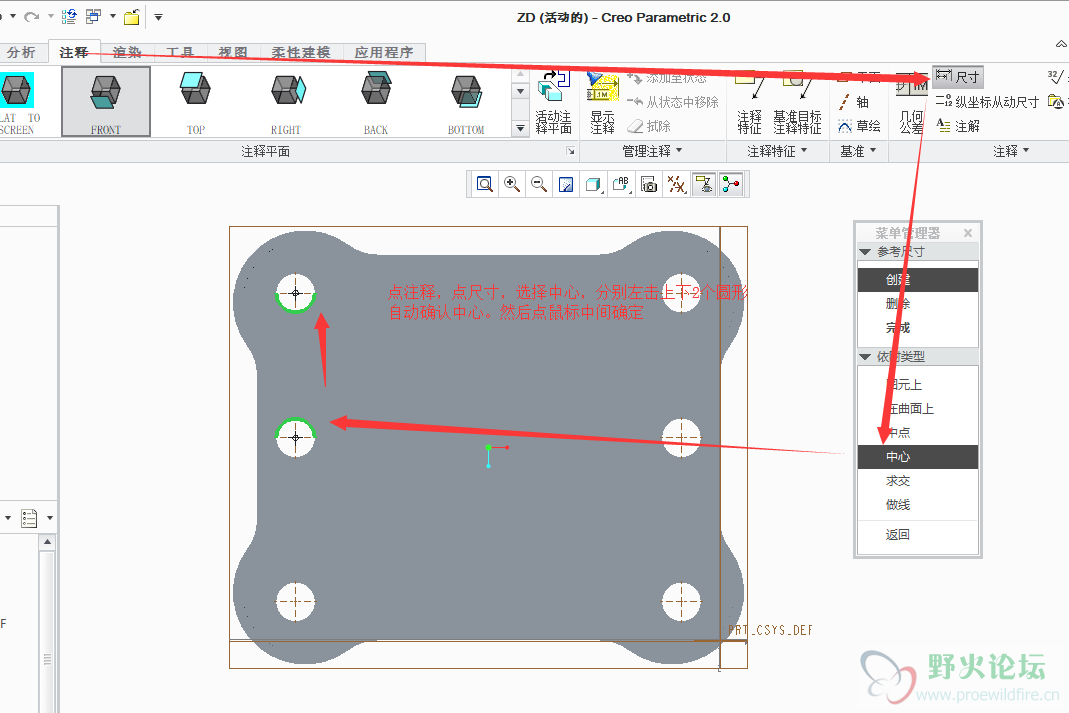Click 返回 in the menu manager
This screenshot has height=713, width=1069.
pyautogui.click(x=918, y=534)
